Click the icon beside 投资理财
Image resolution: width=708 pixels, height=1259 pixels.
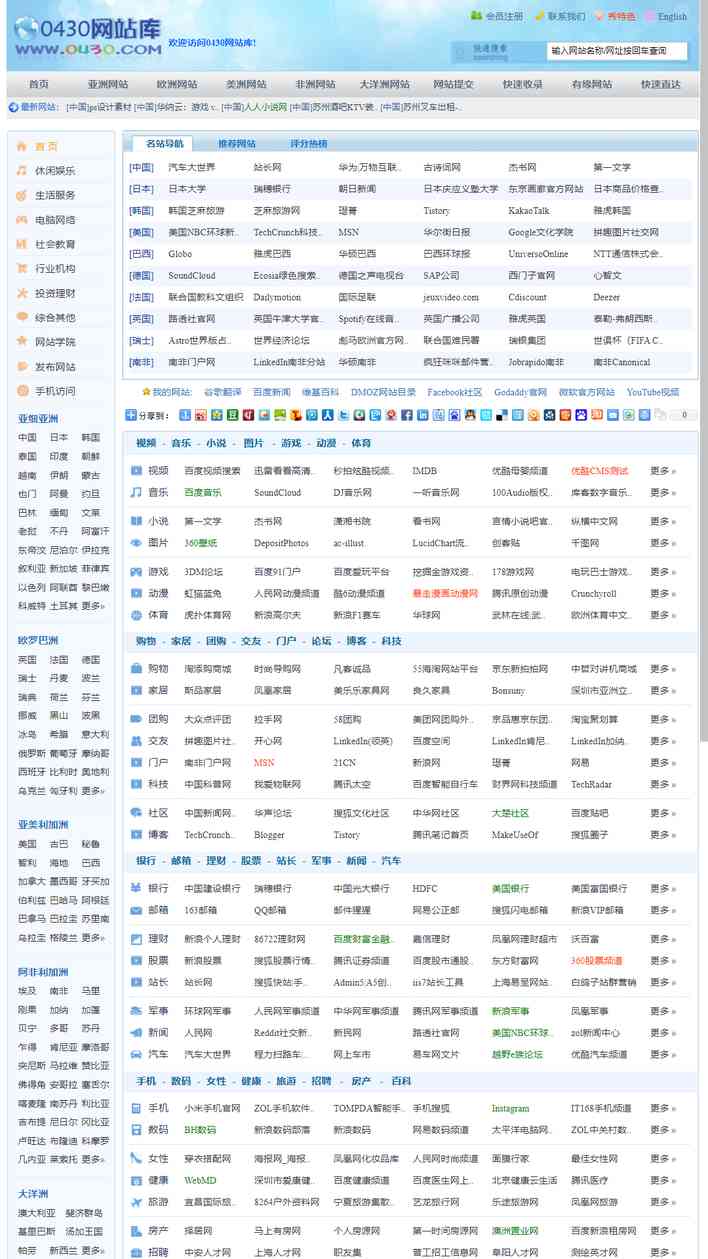(x=21, y=293)
